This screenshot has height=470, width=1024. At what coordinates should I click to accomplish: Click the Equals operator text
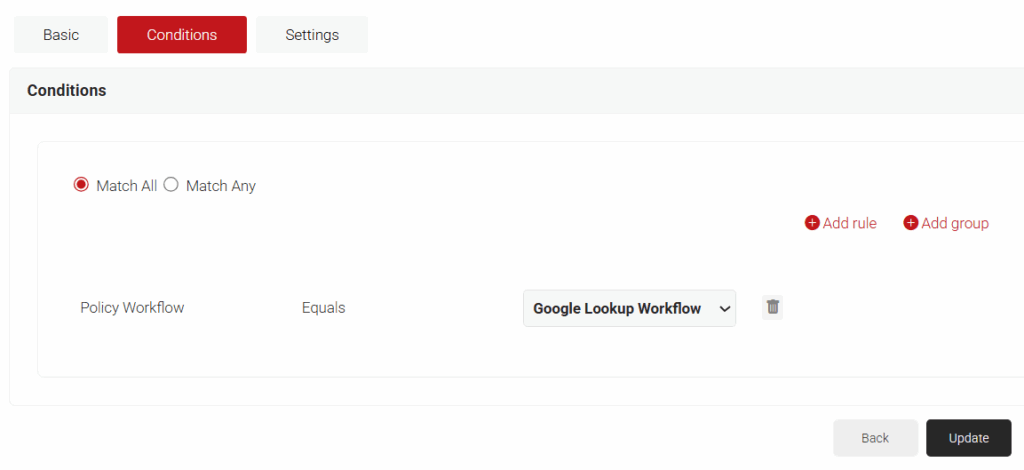323,308
